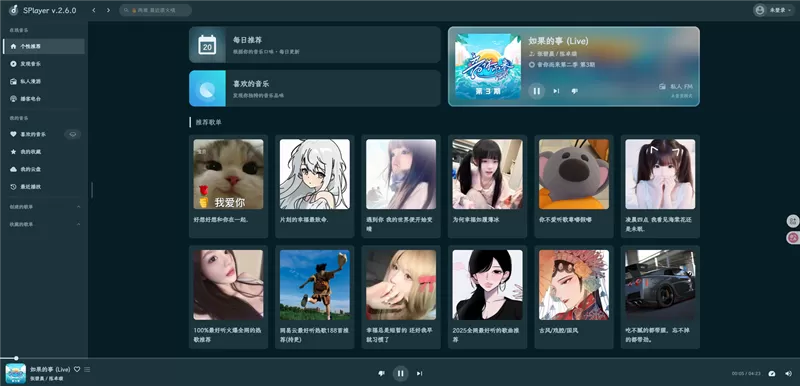The image size is (800, 386).
Task: Open playlist 为何幸福如履薄冰
Action: tap(487, 186)
